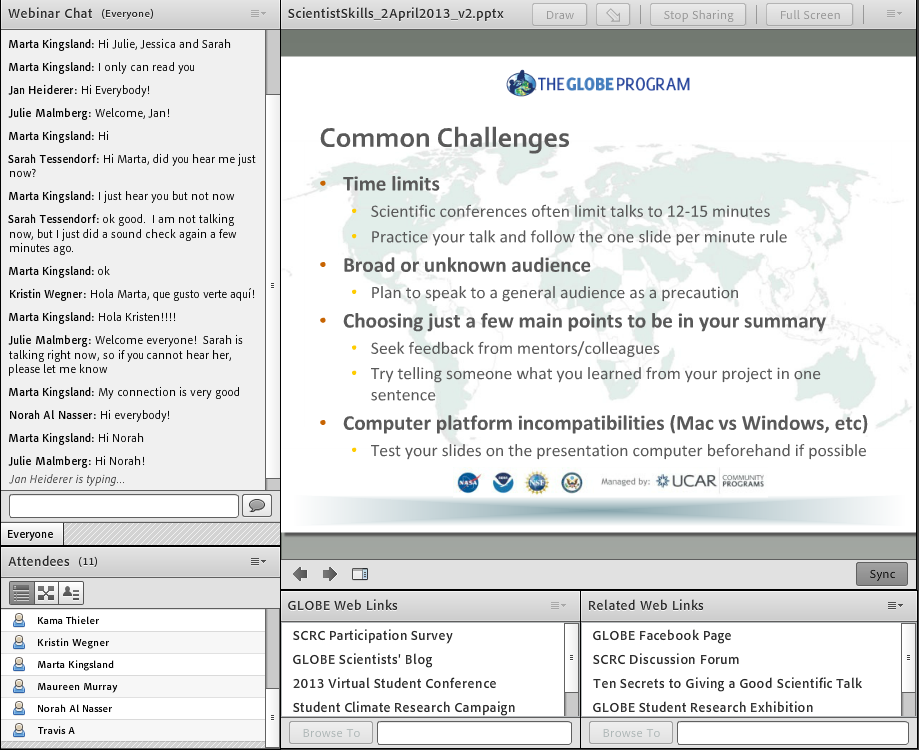Open the Related Web Links pod menu

tap(895, 605)
